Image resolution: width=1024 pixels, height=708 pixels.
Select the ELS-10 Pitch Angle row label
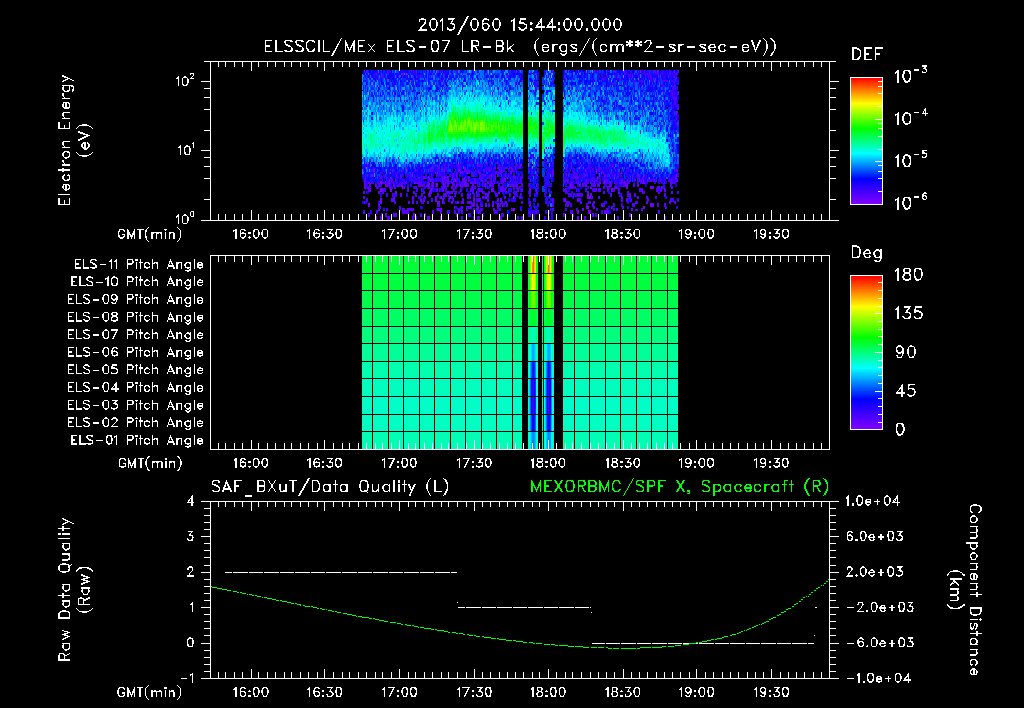tap(137, 282)
